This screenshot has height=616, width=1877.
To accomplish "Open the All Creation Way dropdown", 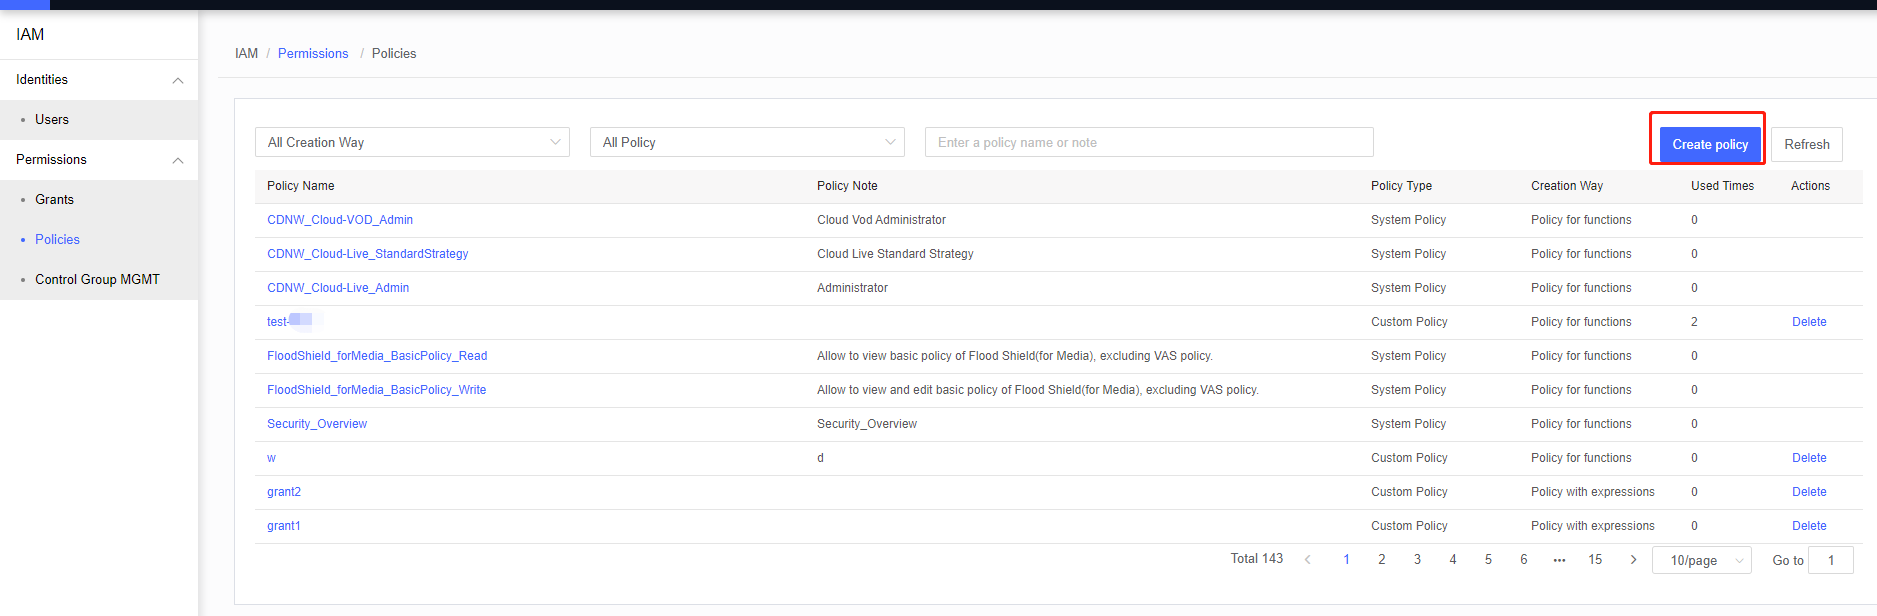I will tap(412, 142).
